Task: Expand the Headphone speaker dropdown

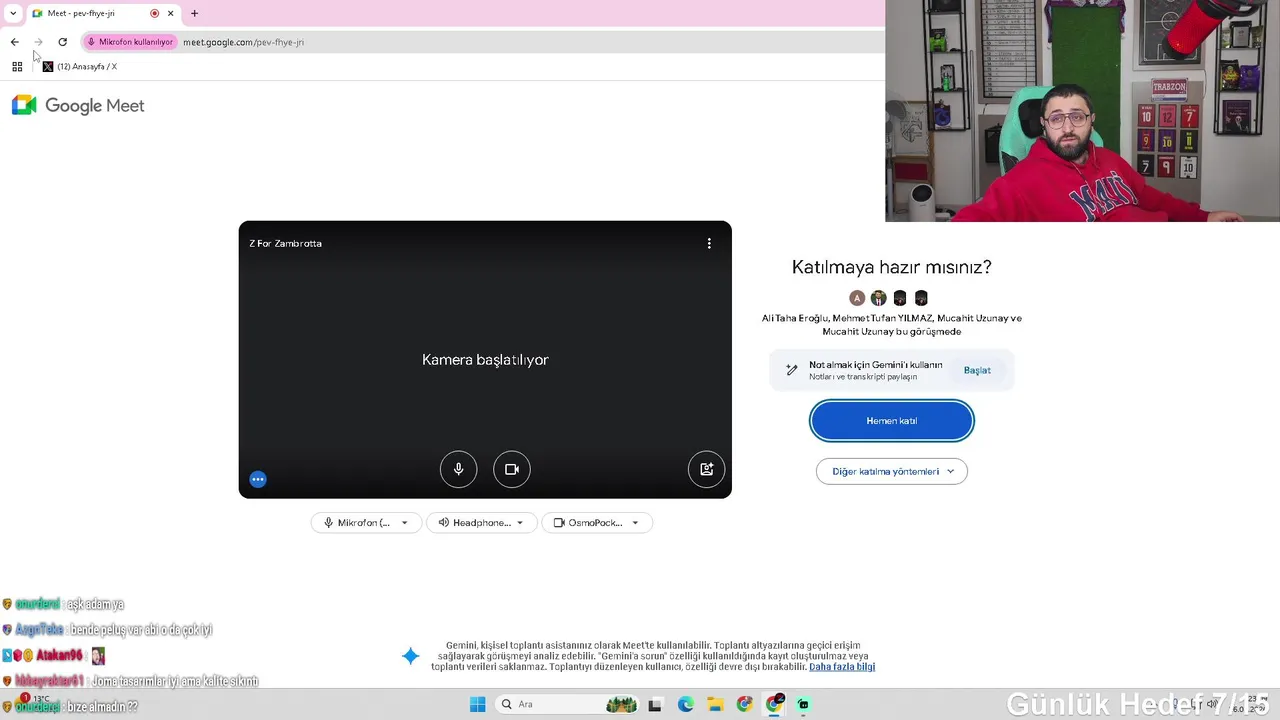Action: (x=482, y=523)
